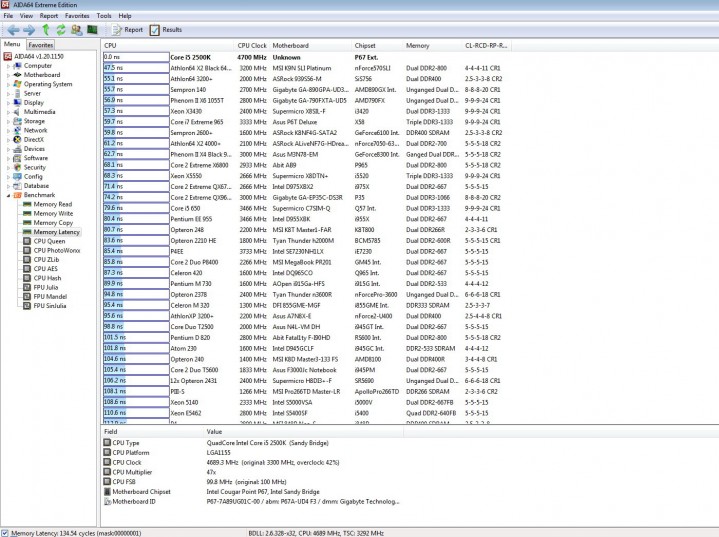
Task: Open the Tools menu
Action: coord(104,16)
